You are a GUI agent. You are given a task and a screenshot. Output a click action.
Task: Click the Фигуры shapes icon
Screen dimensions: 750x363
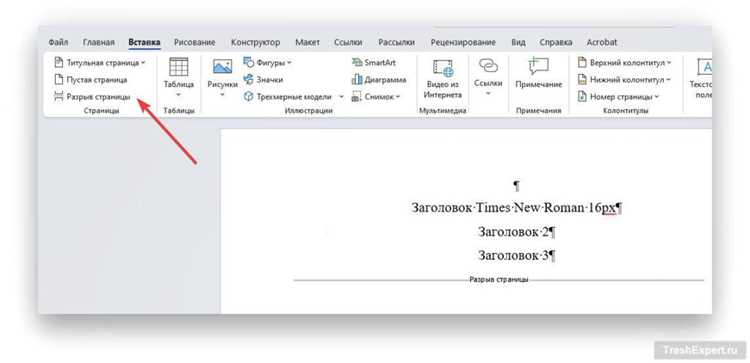(x=249, y=63)
